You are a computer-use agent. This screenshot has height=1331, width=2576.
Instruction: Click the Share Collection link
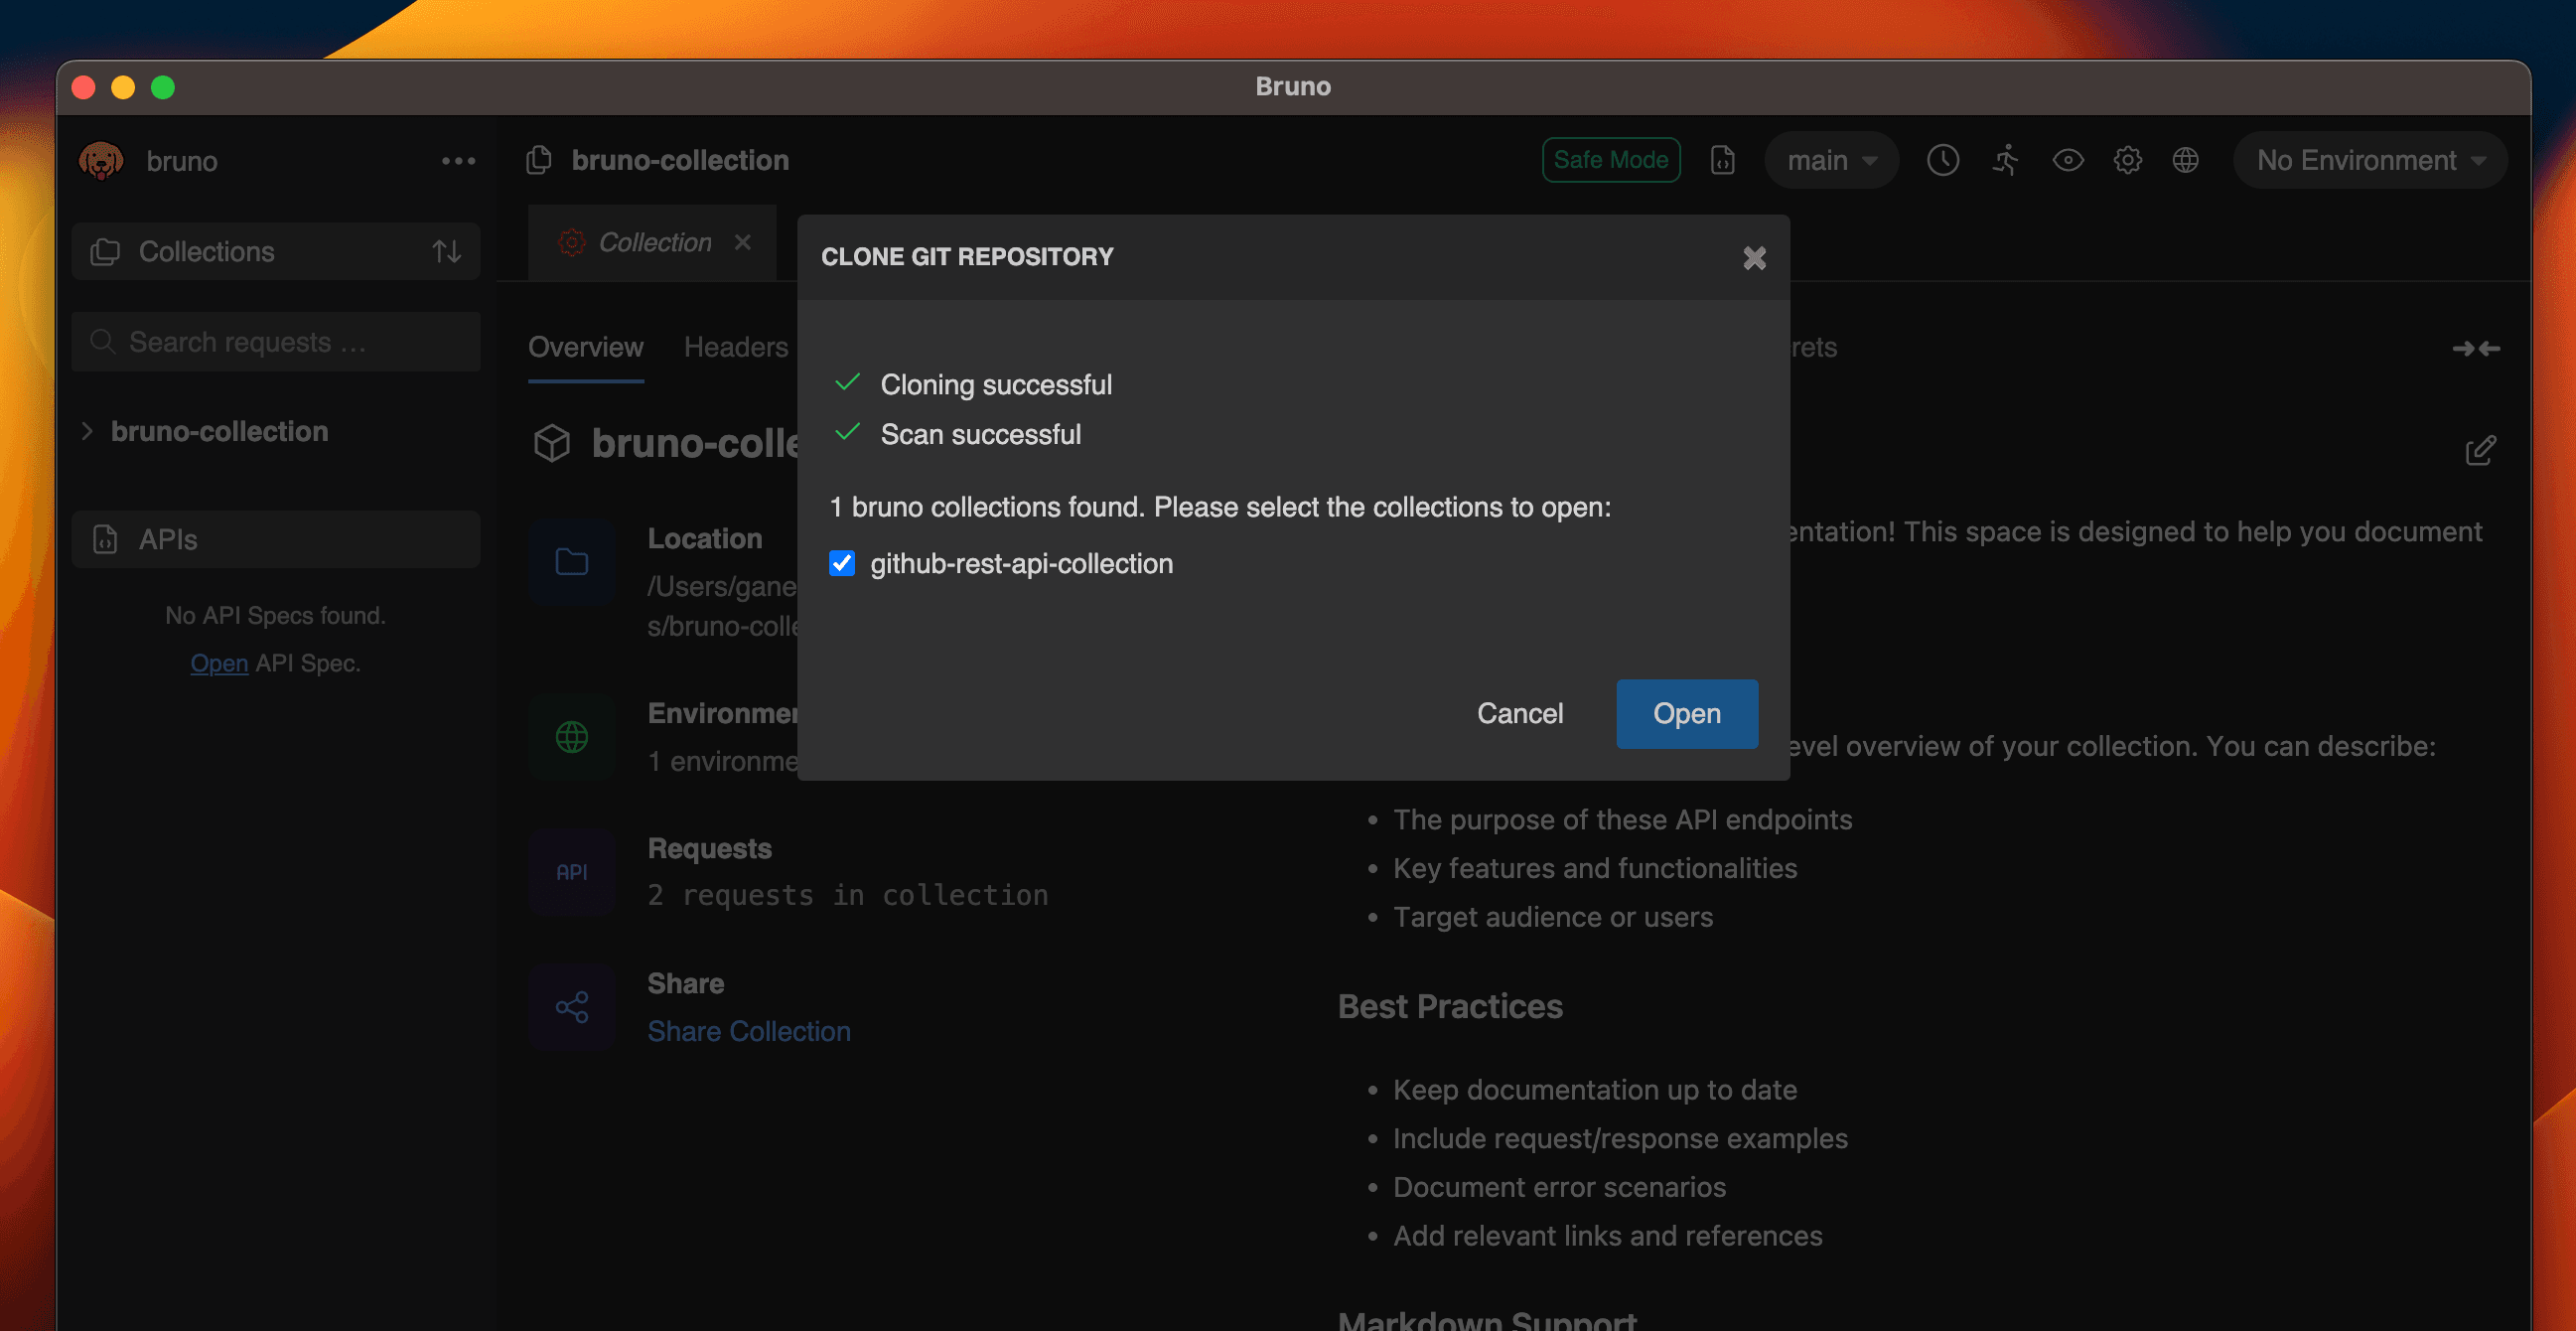point(748,1031)
